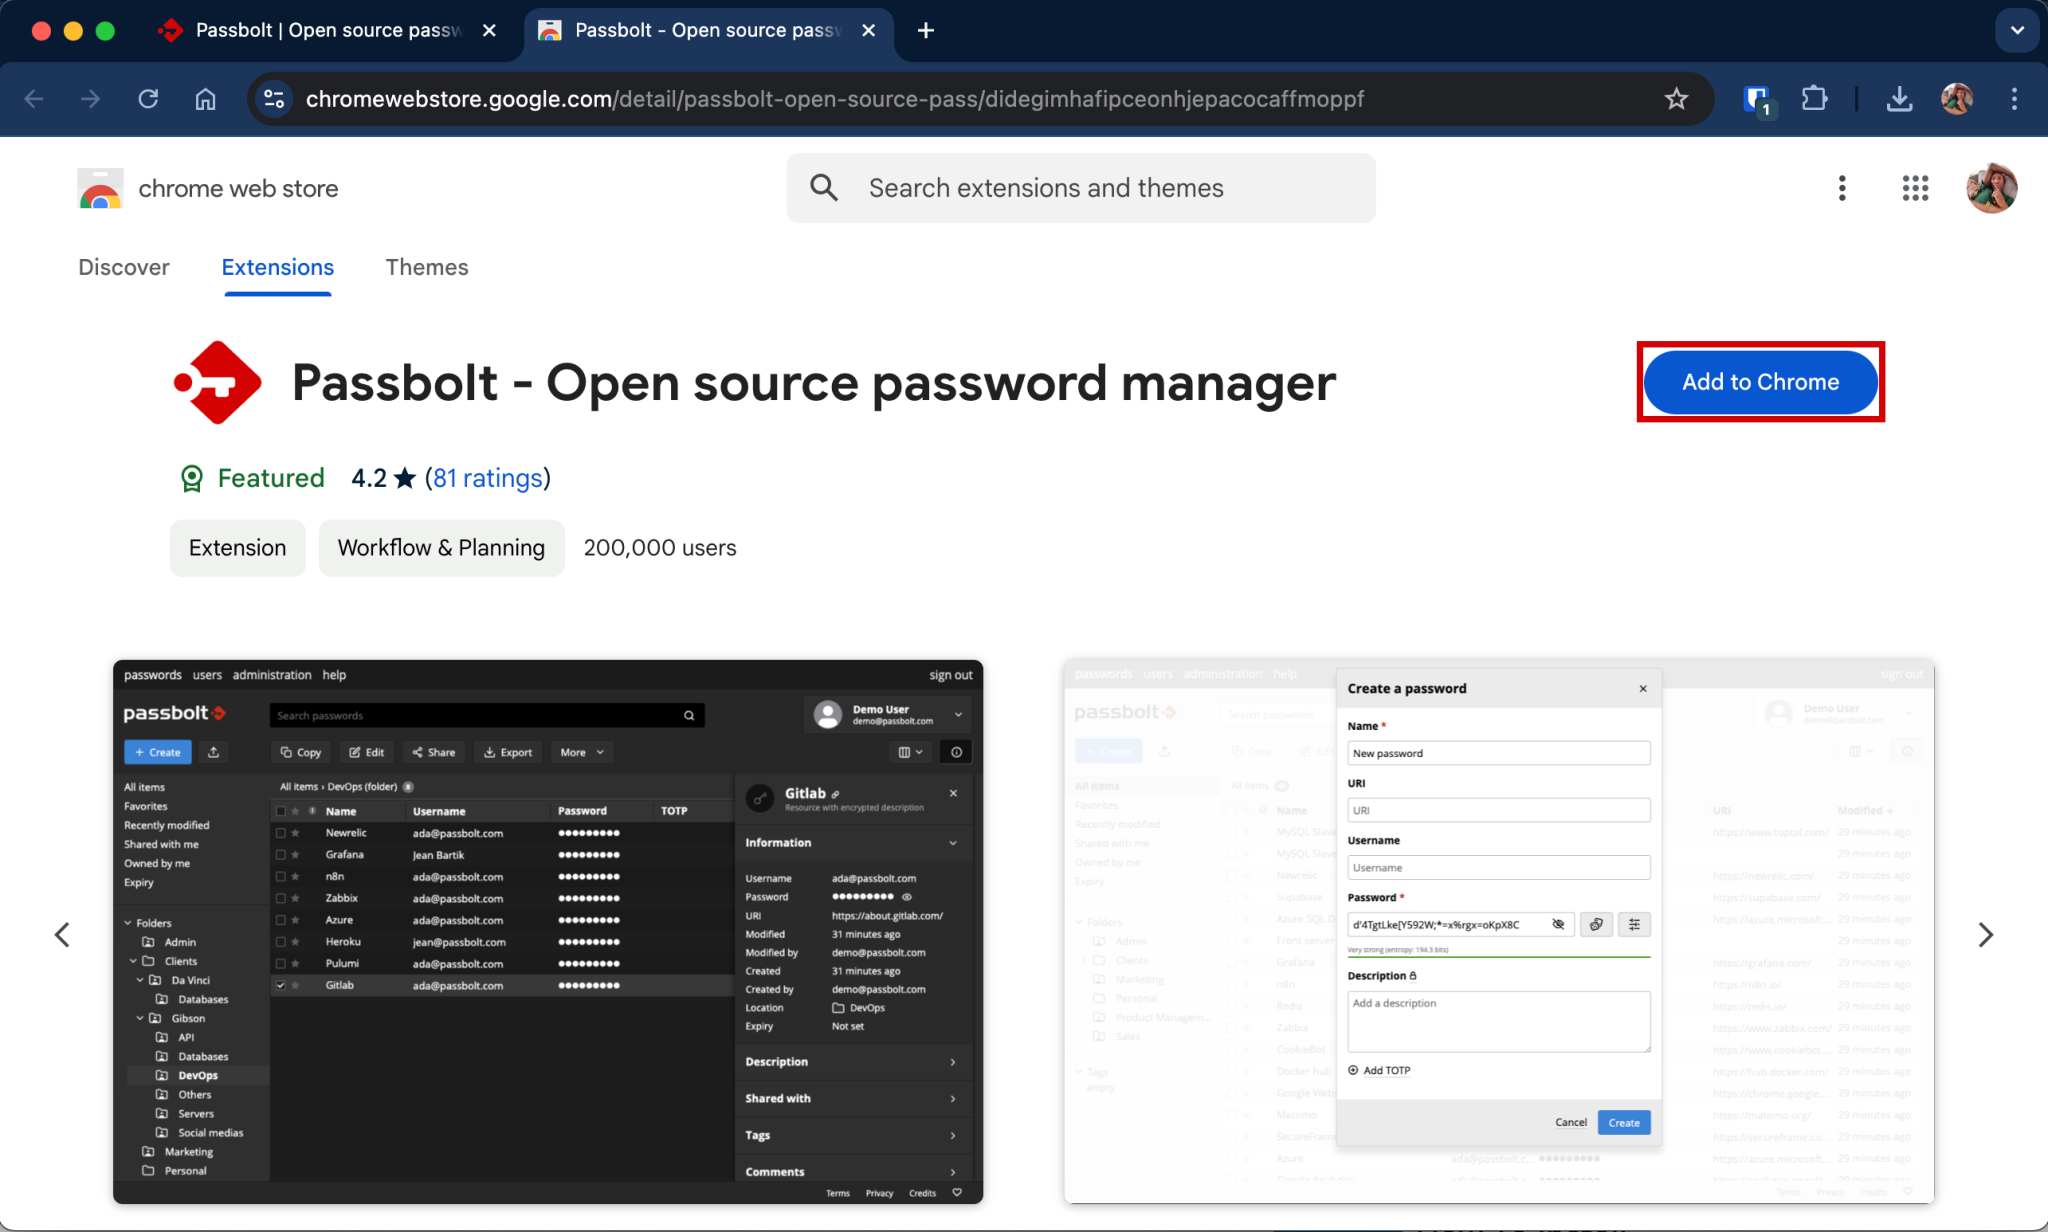The image size is (2048, 1232).
Task: Open the browser Extensions puzzle menu
Action: 1814,98
